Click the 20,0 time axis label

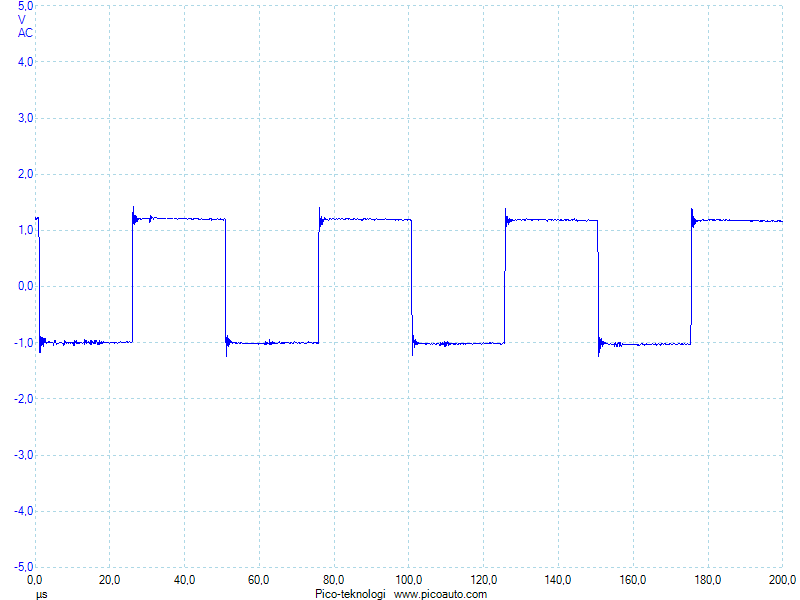click(109, 581)
